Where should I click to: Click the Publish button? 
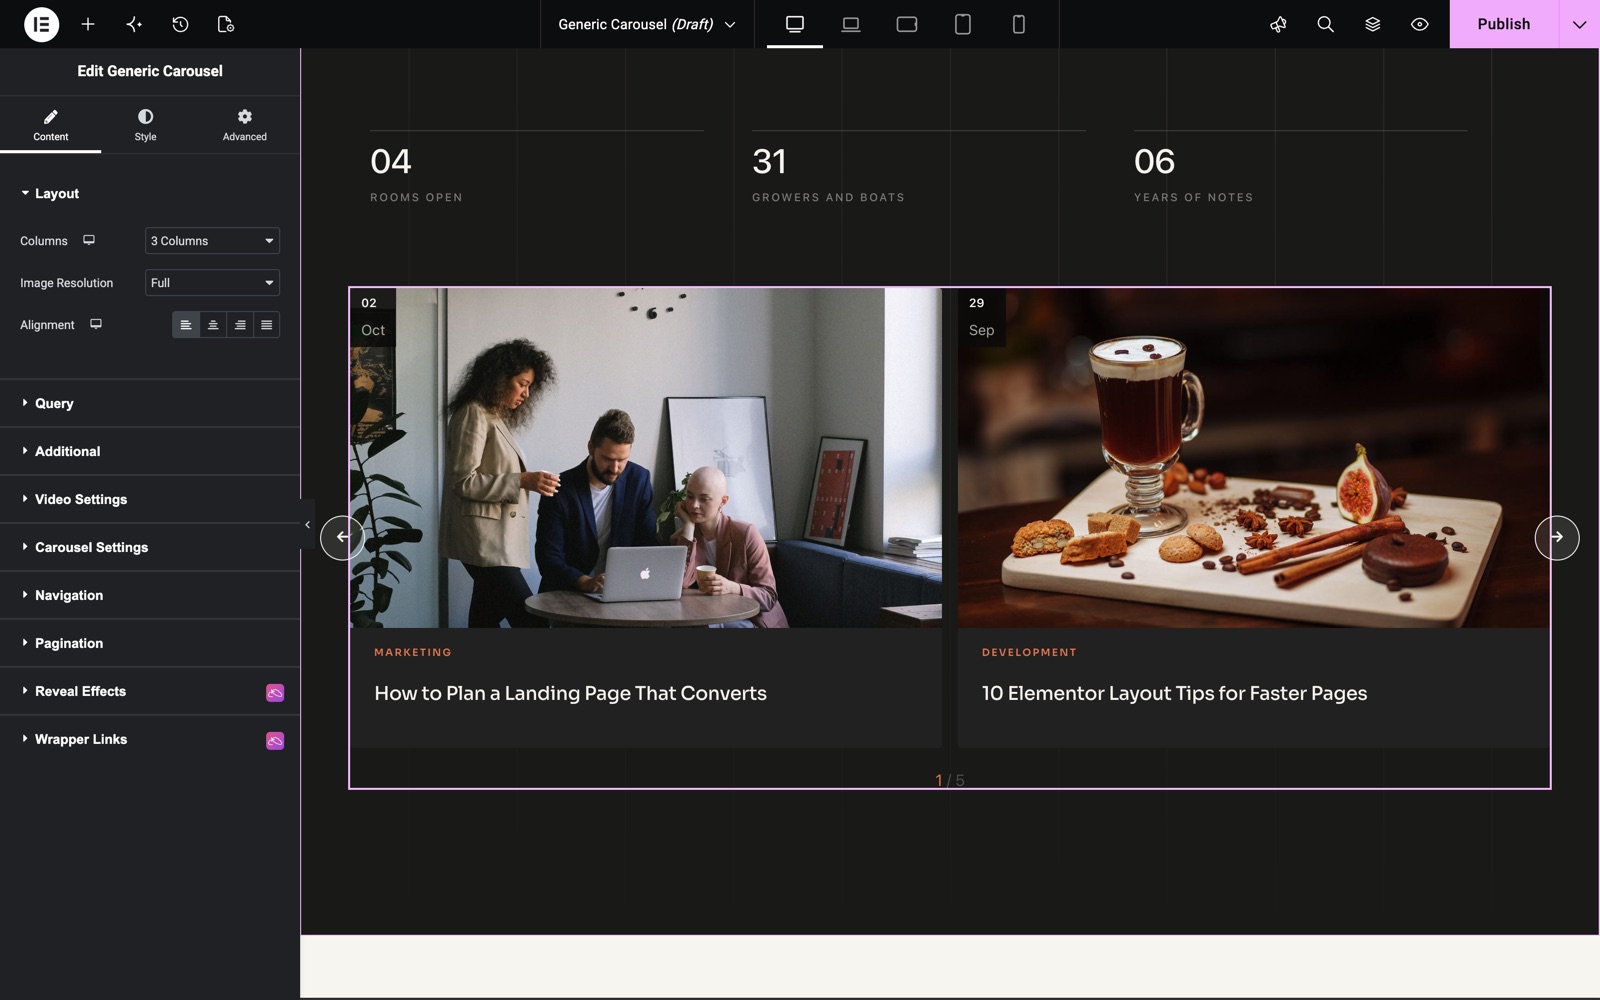click(1504, 24)
